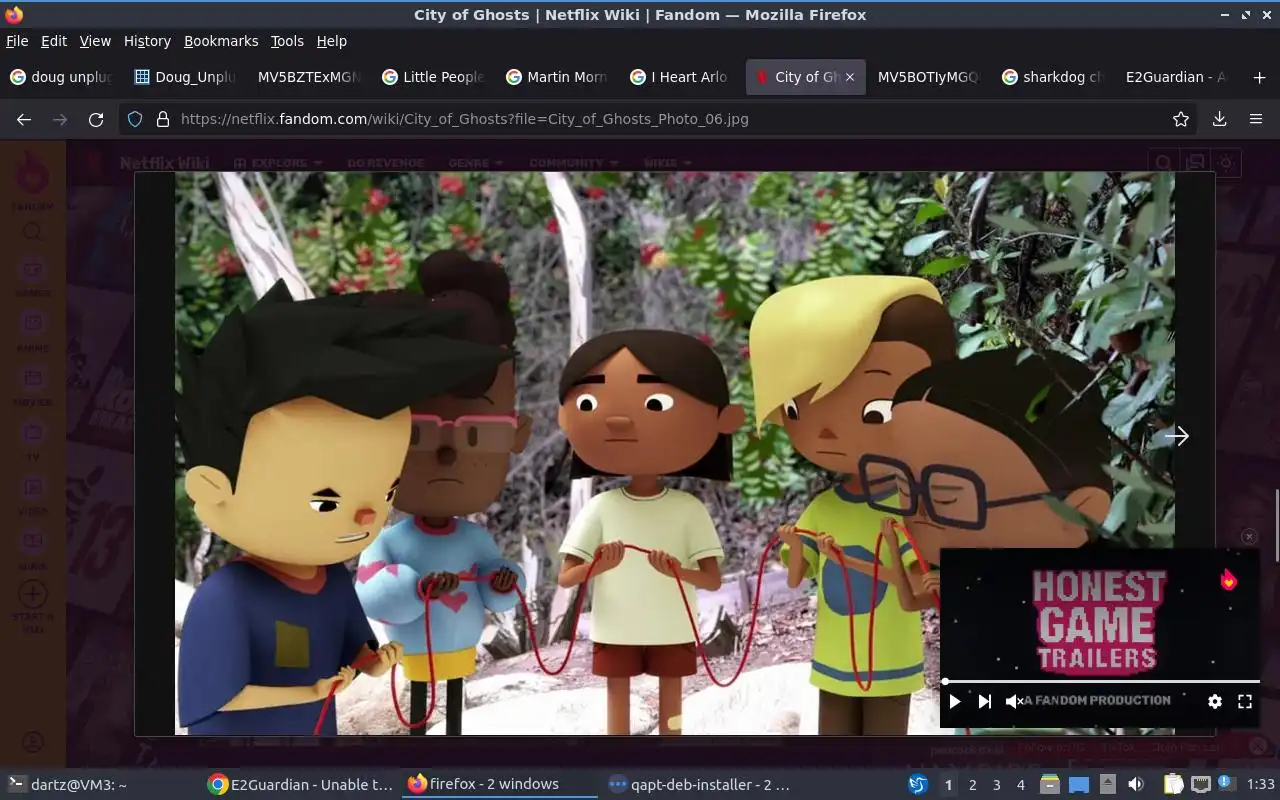Screen dimensions: 1280x800
Task: Reload the current page
Action: click(96, 119)
